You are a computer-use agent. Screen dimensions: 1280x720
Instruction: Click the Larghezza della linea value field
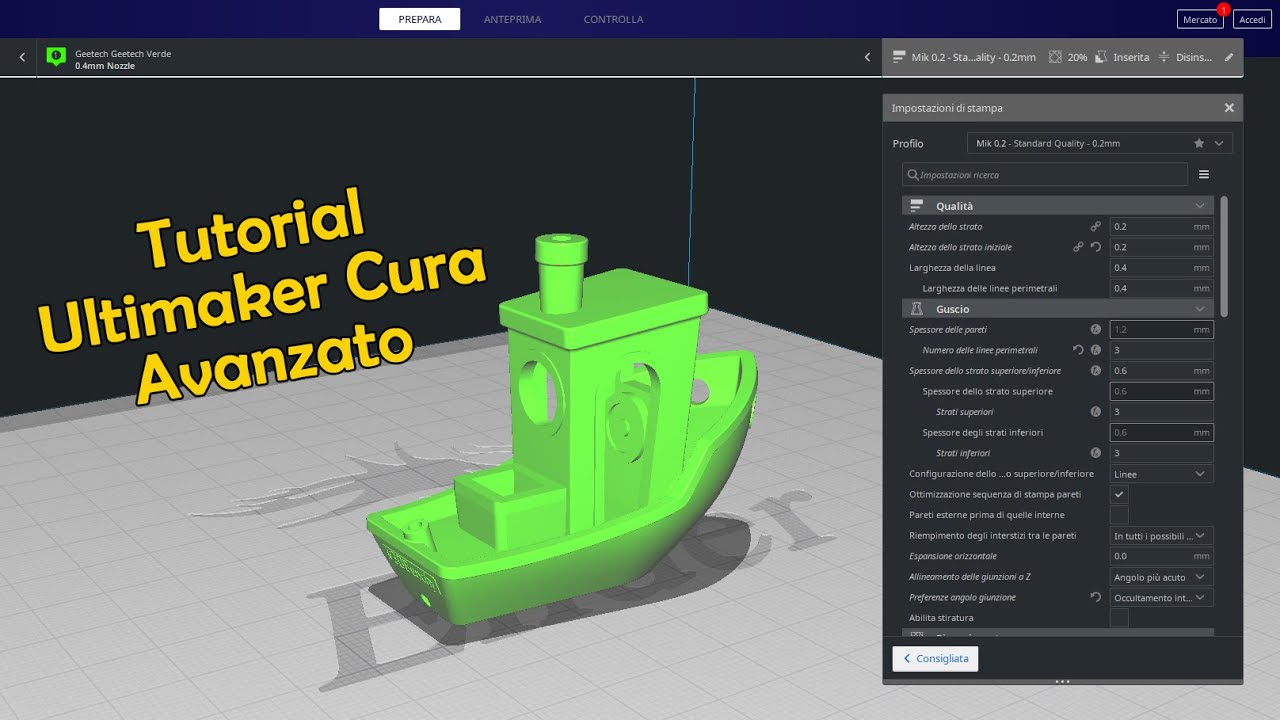tap(1162, 268)
